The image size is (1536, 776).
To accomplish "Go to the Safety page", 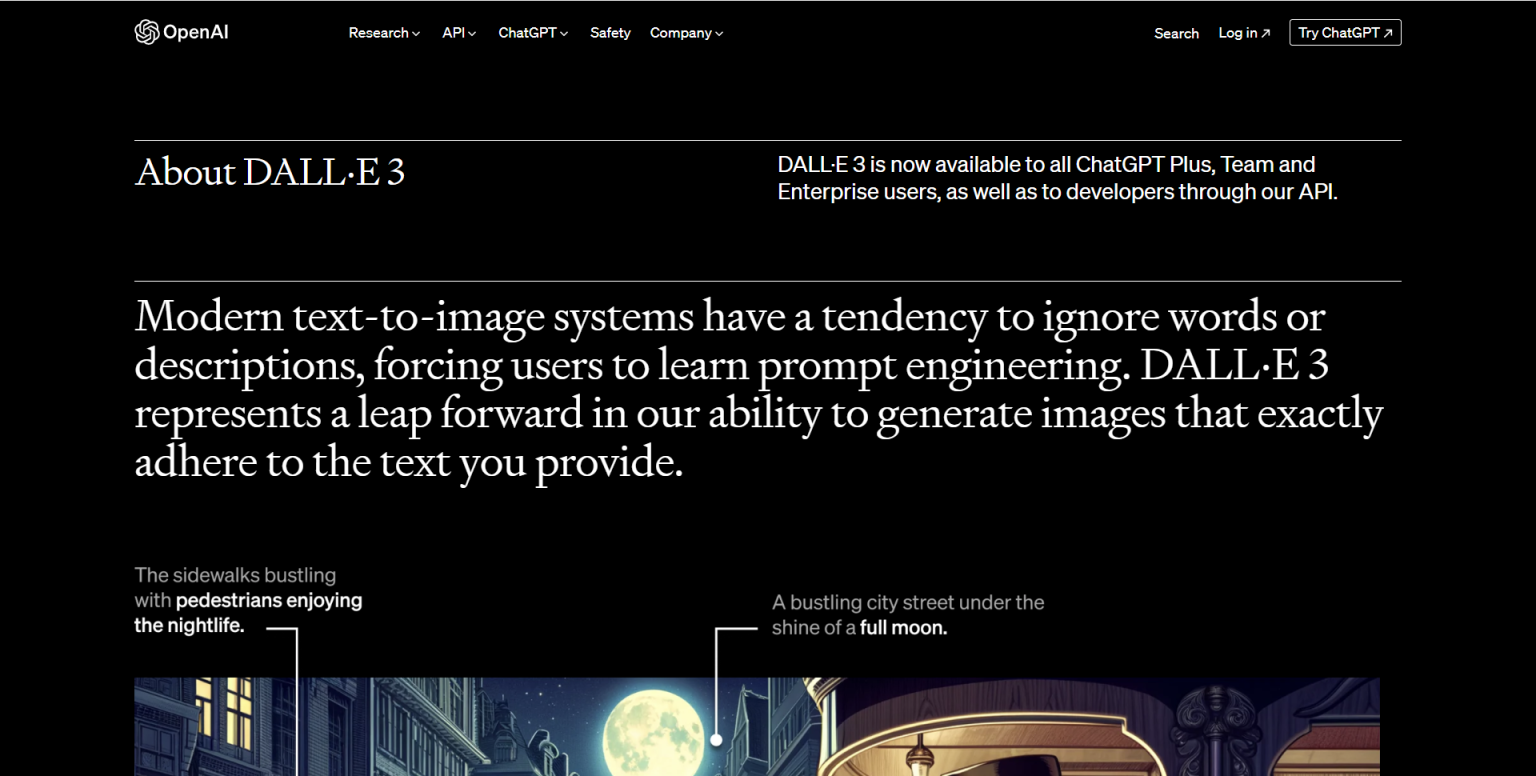I will pos(610,33).
